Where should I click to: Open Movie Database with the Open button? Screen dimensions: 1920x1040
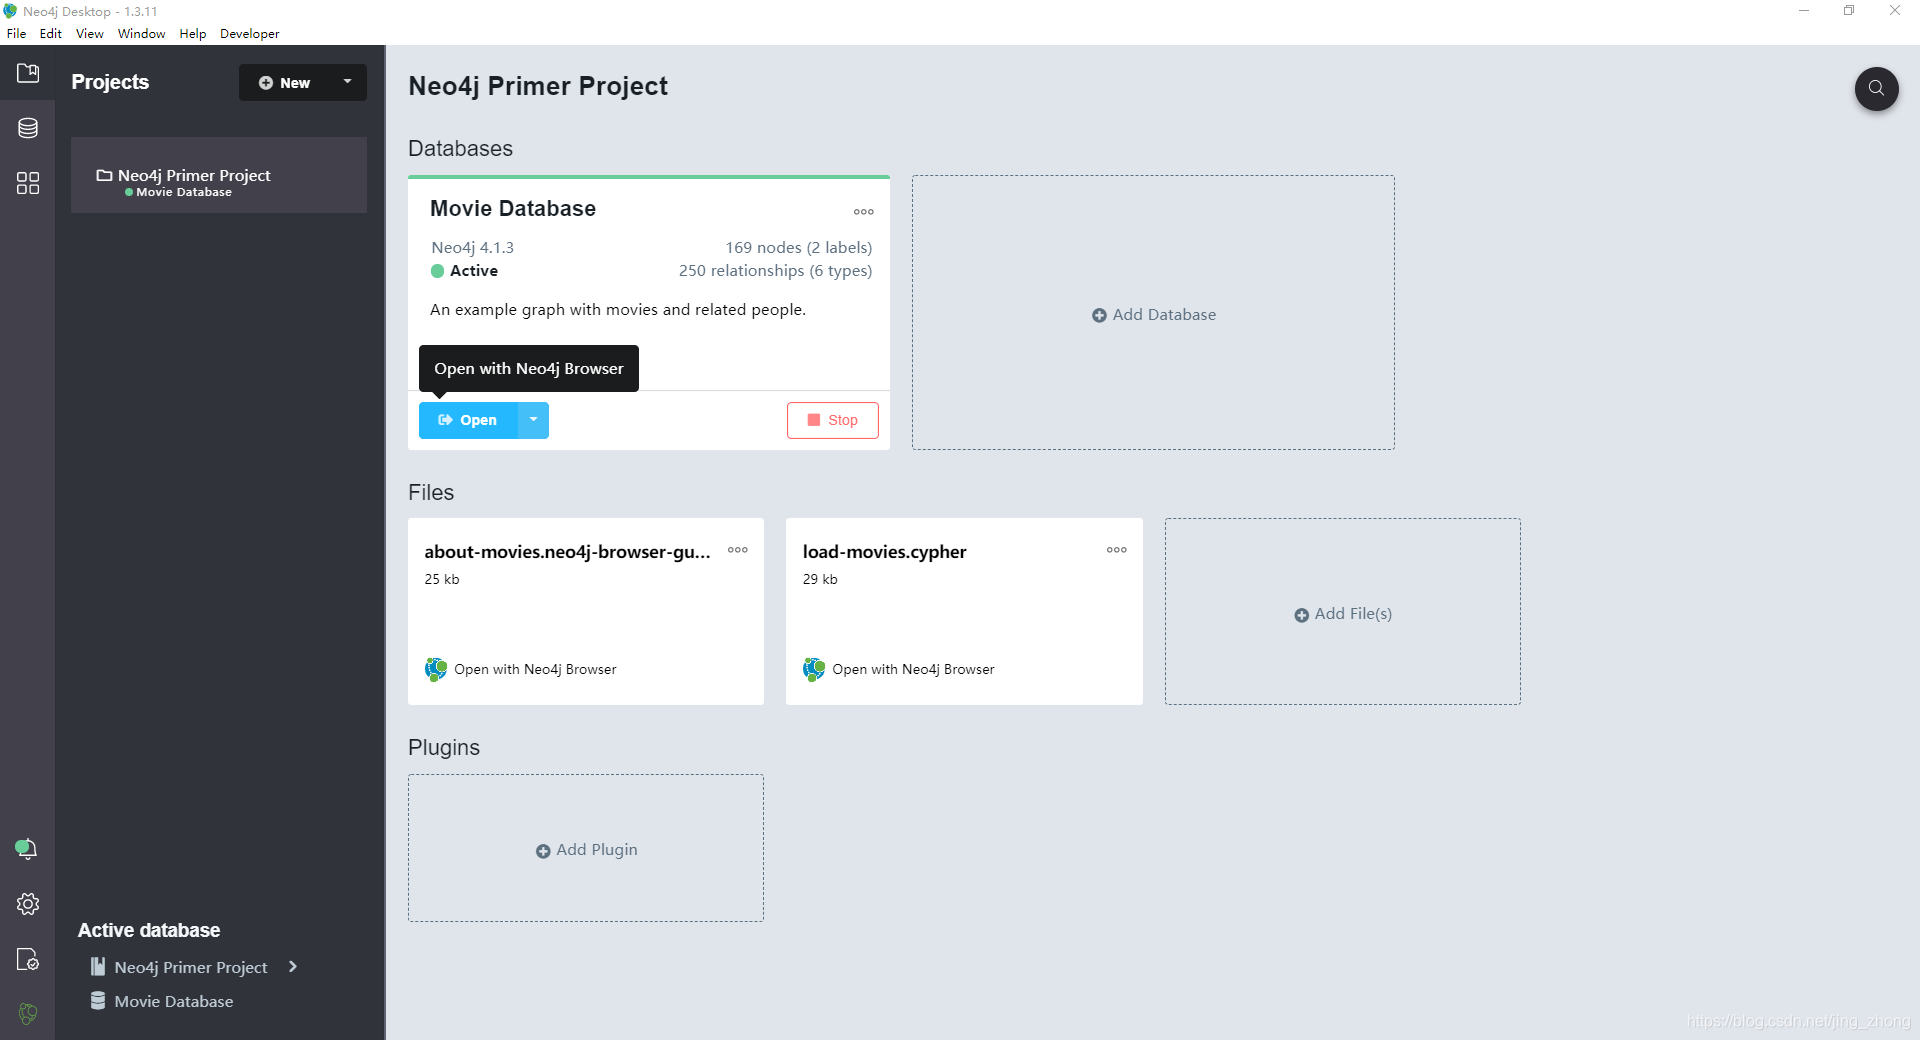468,420
